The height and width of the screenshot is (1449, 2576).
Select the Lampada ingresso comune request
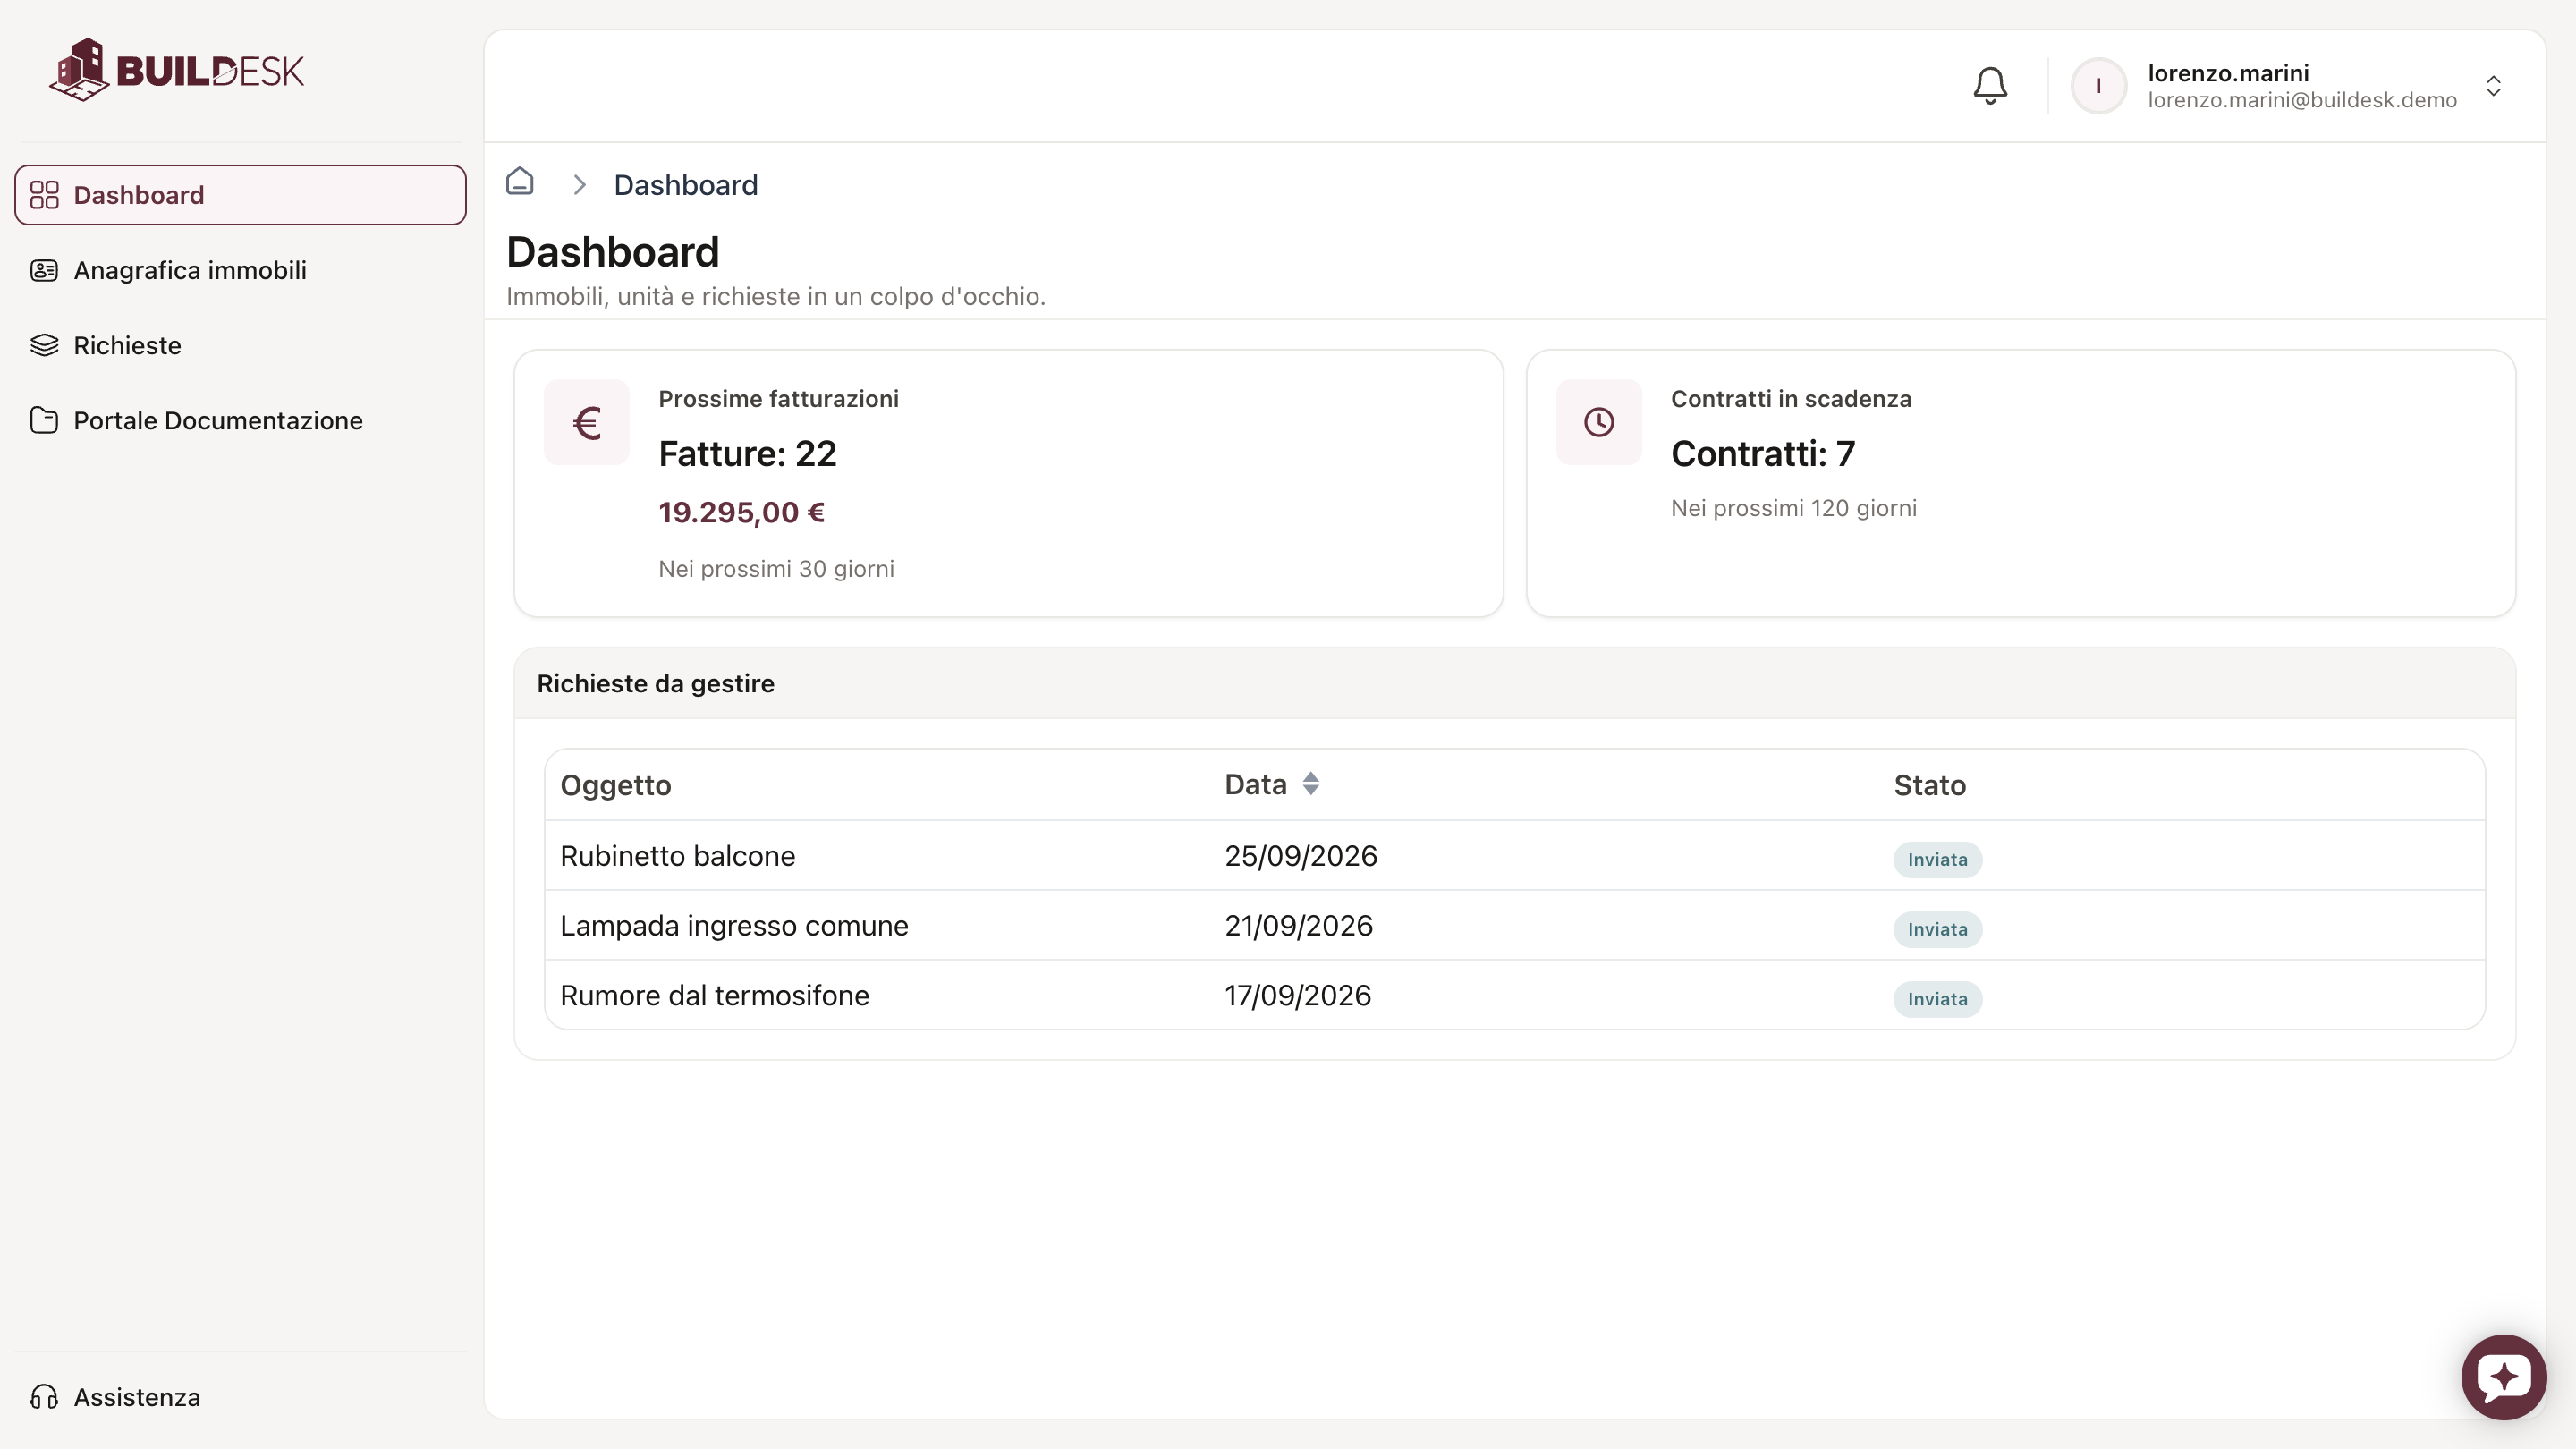coord(1515,926)
